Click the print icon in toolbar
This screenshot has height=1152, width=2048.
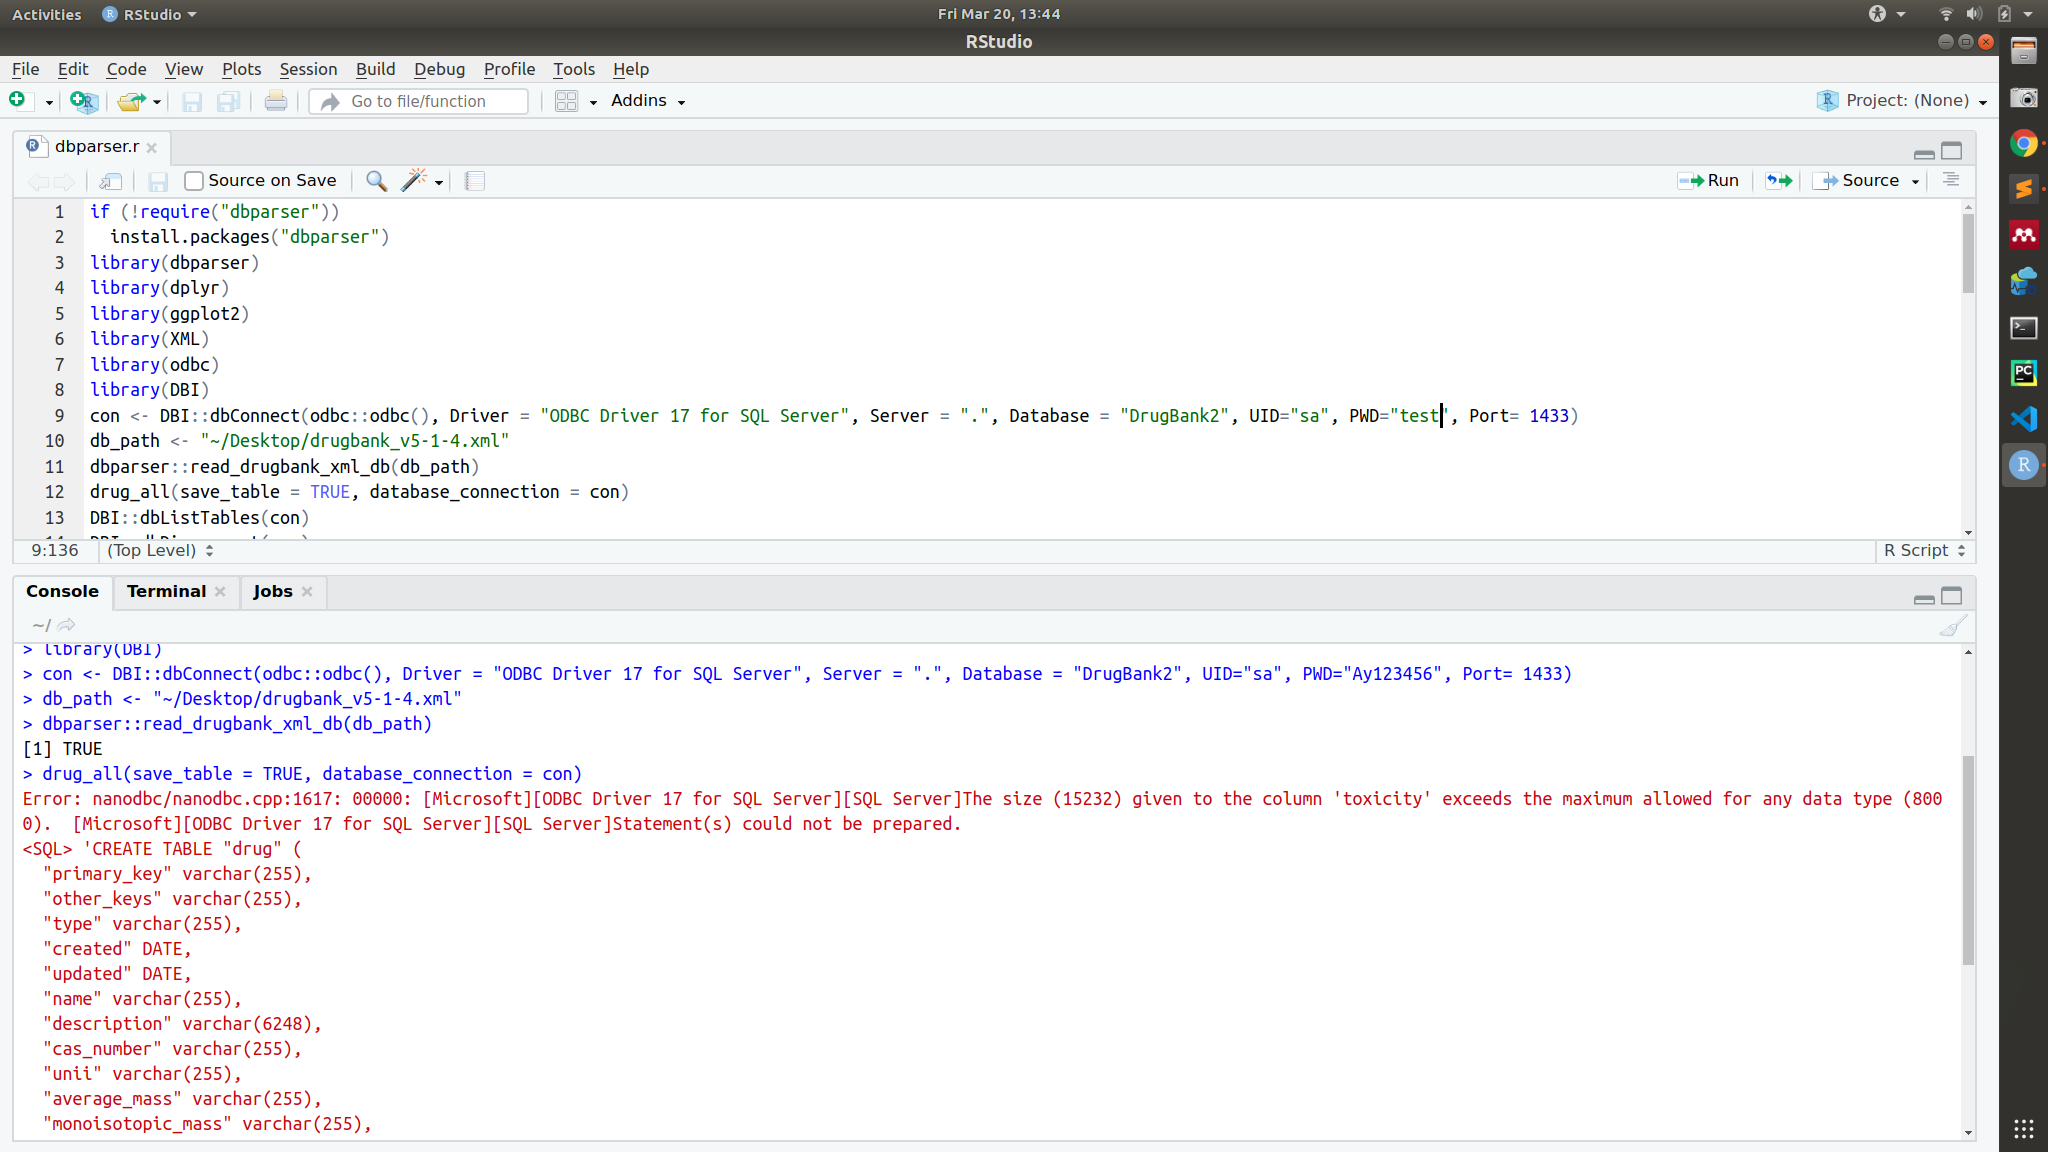[275, 101]
